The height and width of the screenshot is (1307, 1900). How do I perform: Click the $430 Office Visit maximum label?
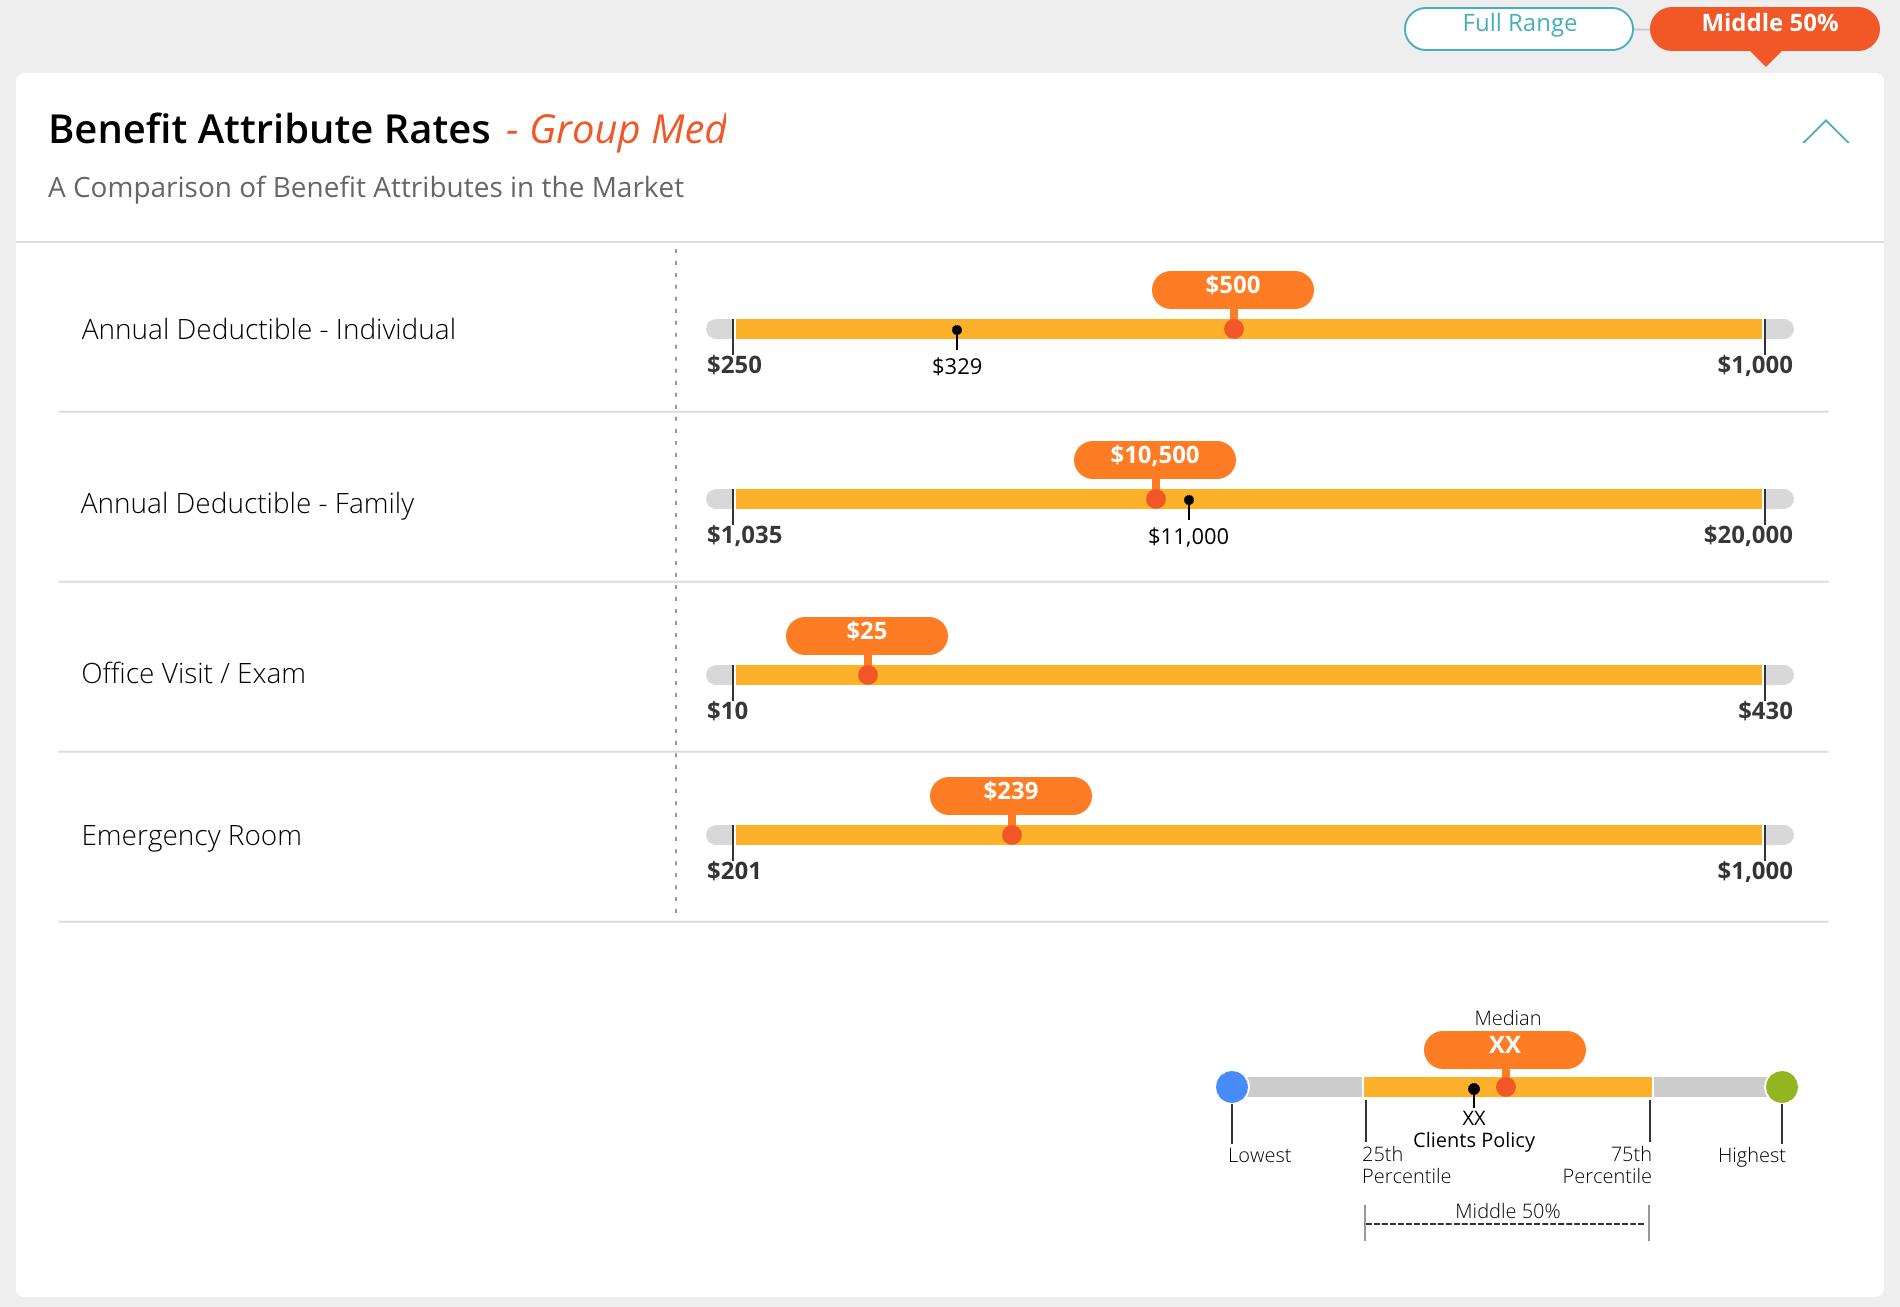(1765, 711)
